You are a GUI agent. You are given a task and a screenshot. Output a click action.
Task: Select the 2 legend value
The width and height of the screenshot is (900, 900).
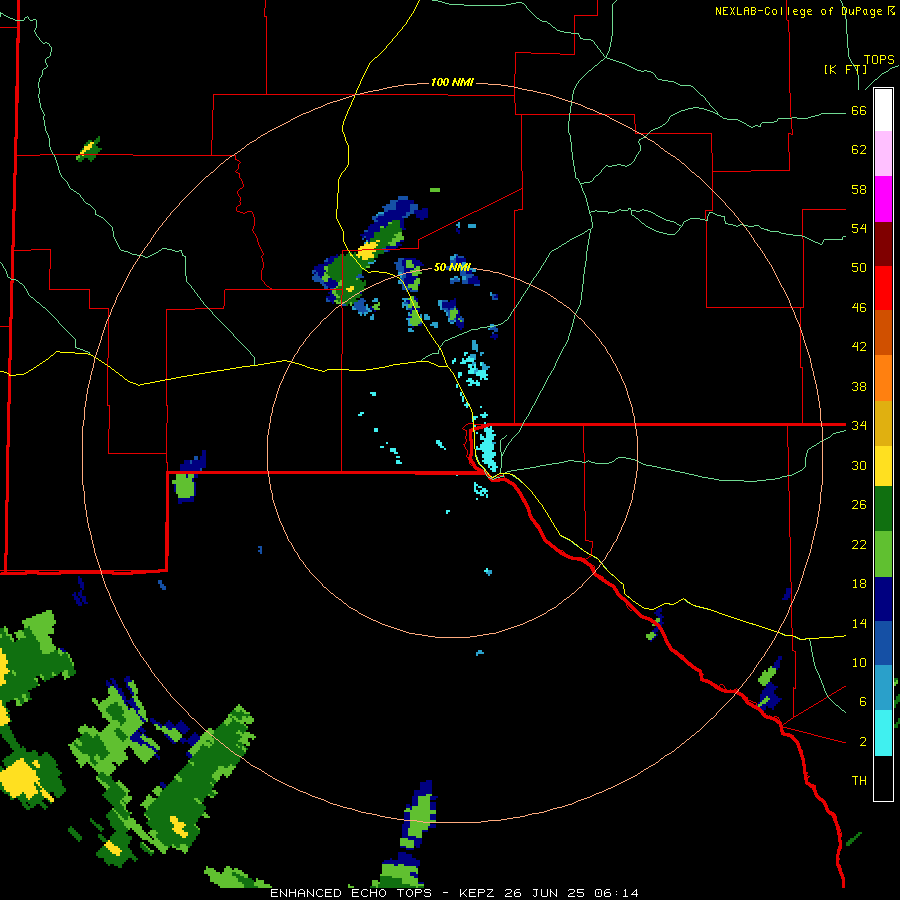coord(863,742)
